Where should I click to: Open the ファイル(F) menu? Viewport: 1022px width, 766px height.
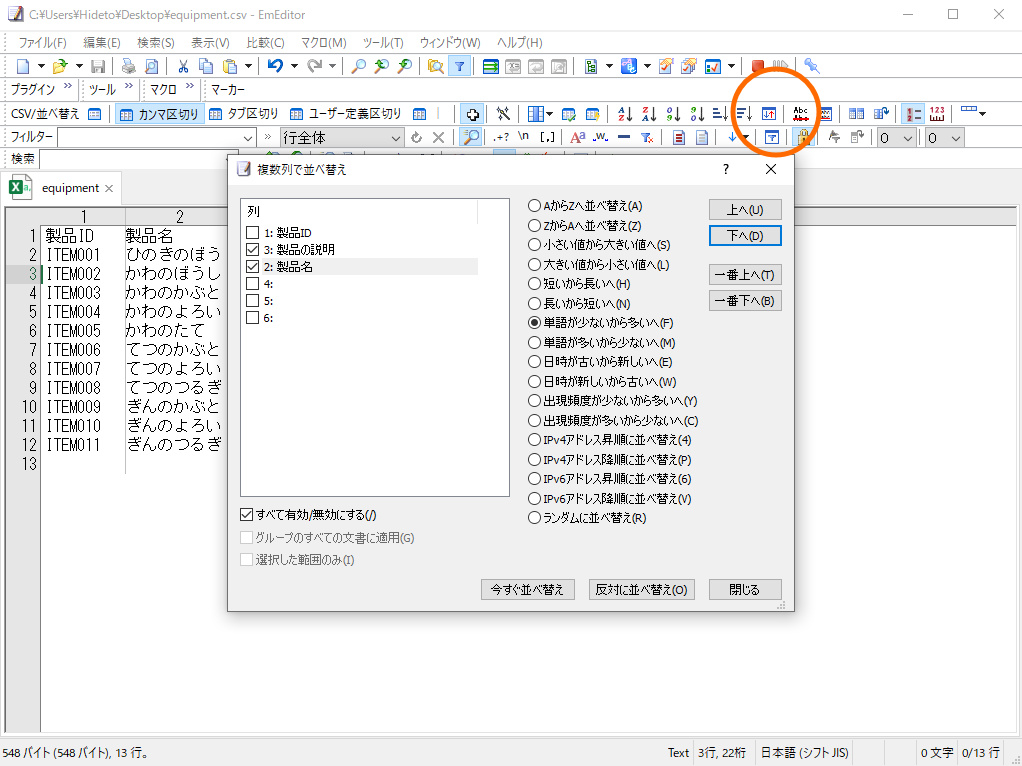tap(42, 42)
